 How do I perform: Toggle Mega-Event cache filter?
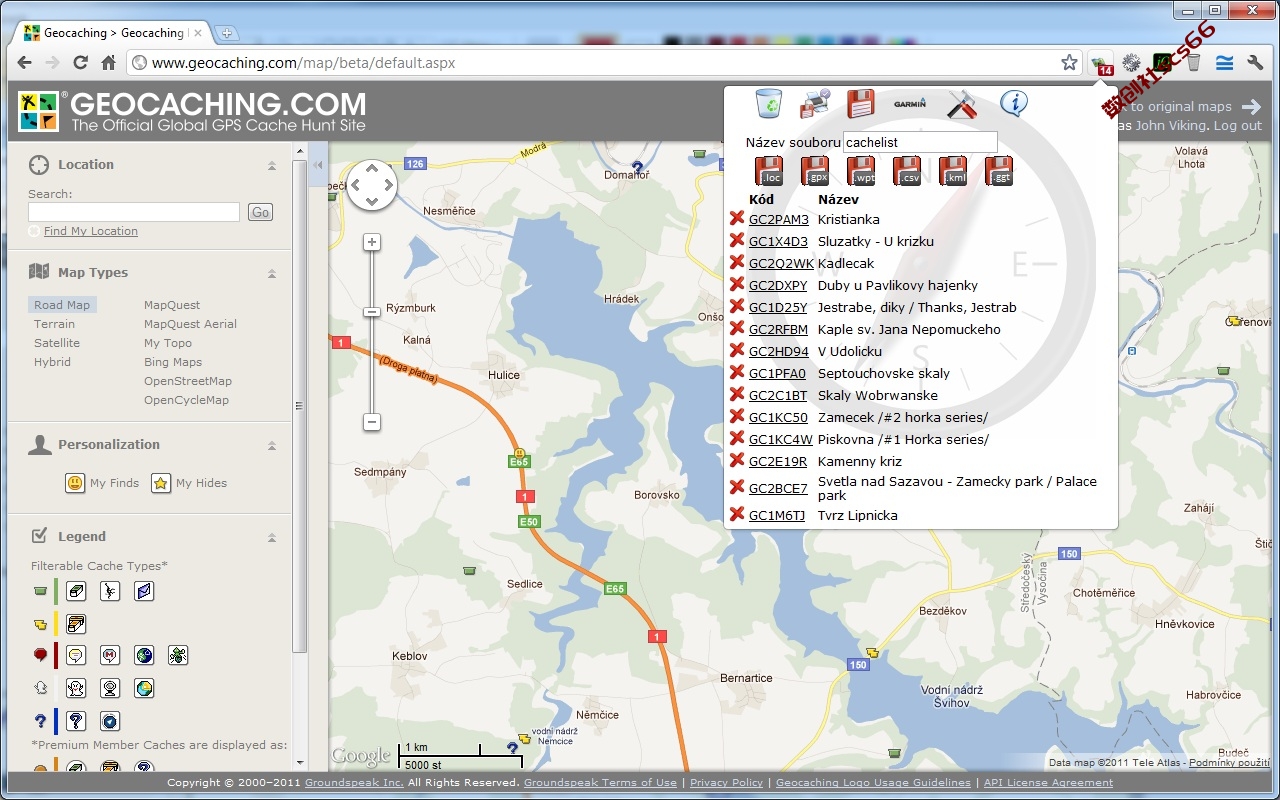coord(110,656)
